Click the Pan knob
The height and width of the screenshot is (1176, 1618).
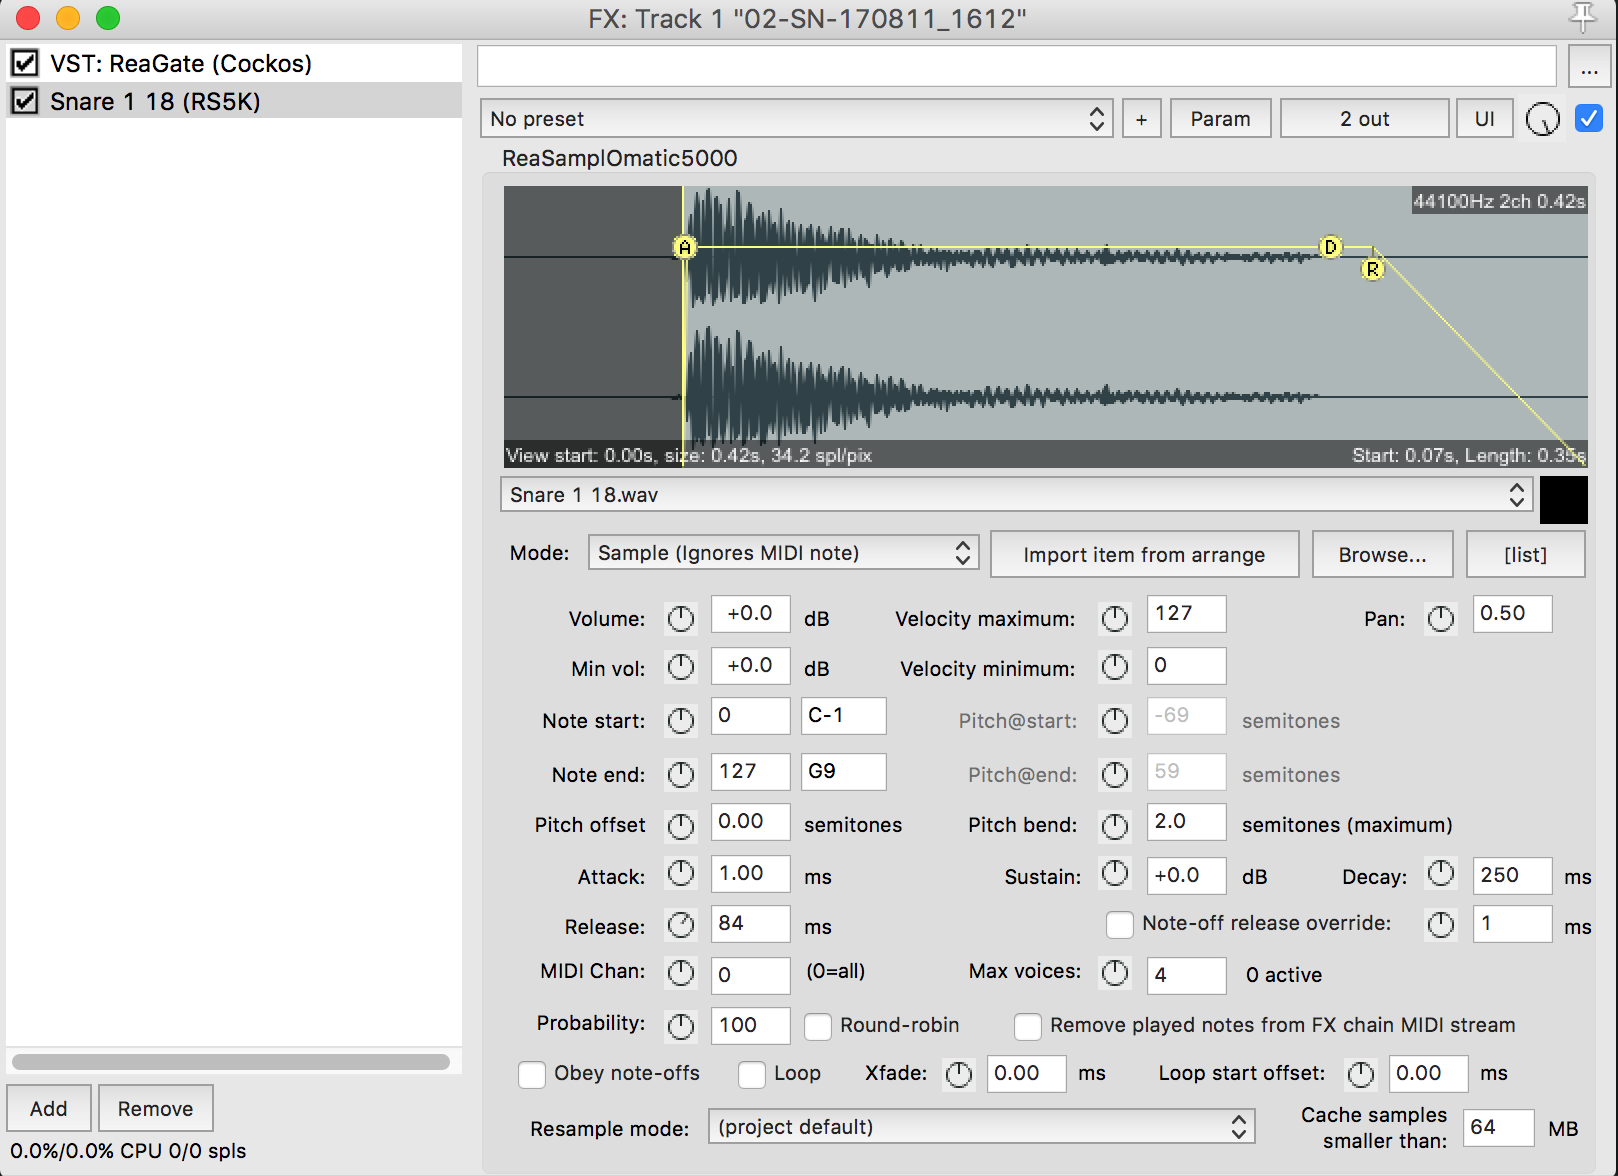[1440, 619]
